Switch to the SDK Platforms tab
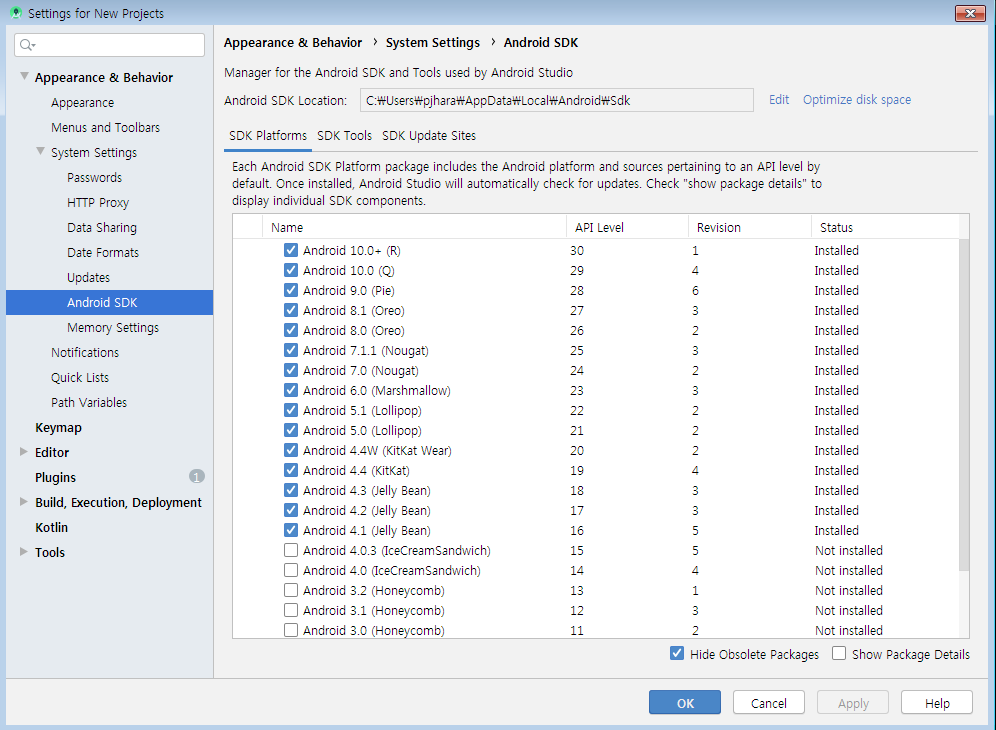996x730 pixels. tap(268, 136)
